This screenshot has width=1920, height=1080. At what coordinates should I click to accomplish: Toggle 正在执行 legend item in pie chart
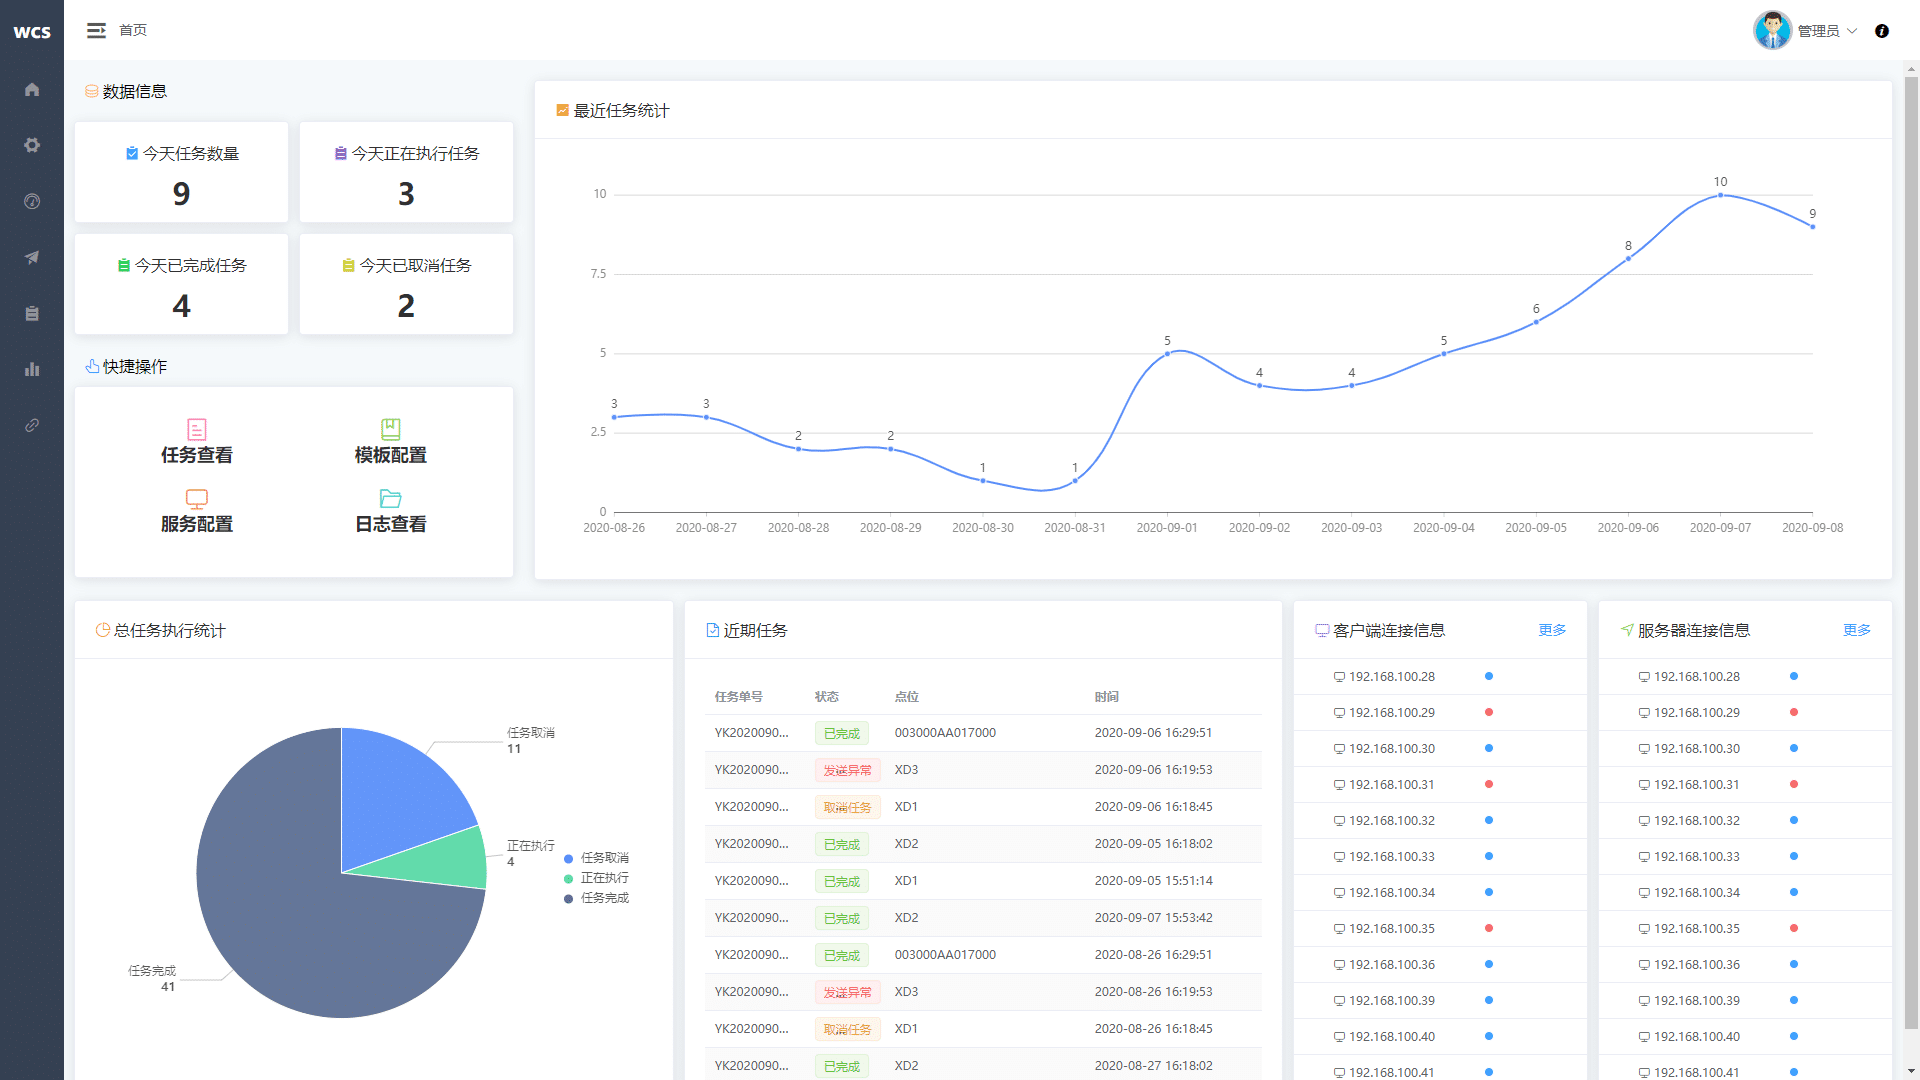point(597,878)
